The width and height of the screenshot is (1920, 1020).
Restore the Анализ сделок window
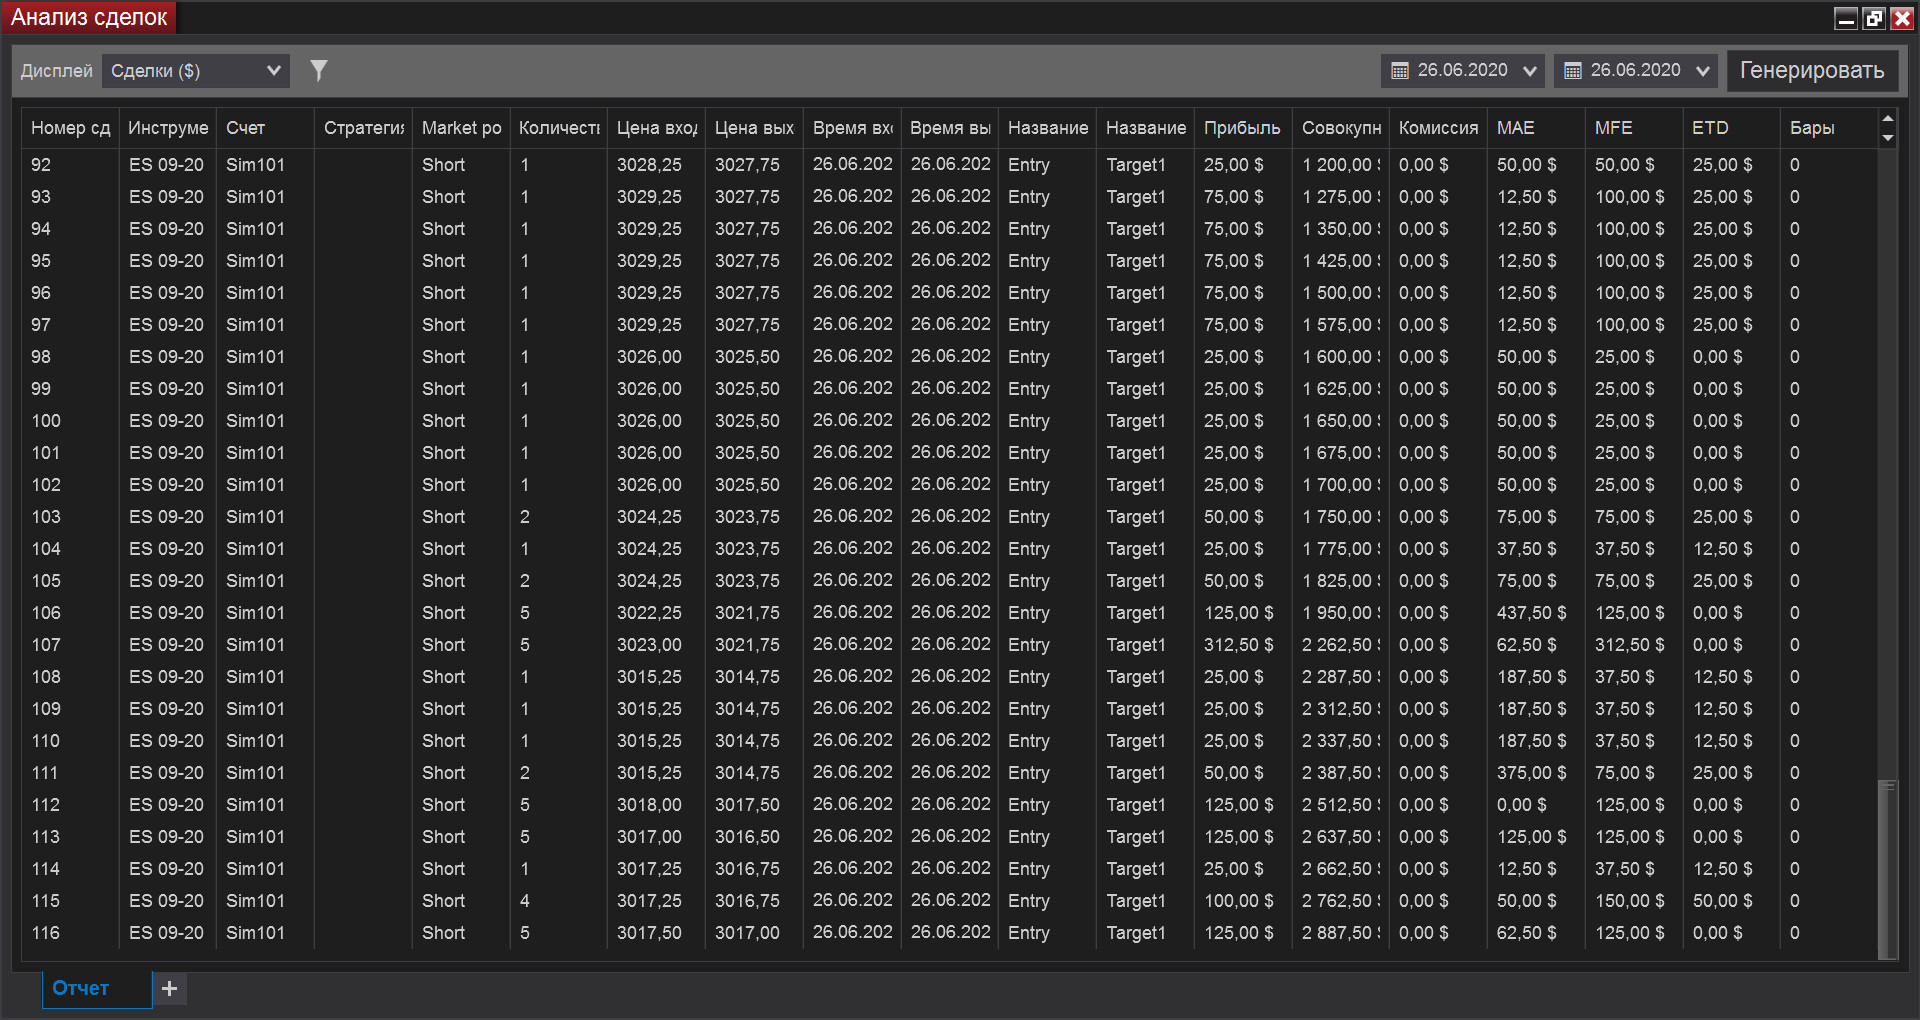1874,18
